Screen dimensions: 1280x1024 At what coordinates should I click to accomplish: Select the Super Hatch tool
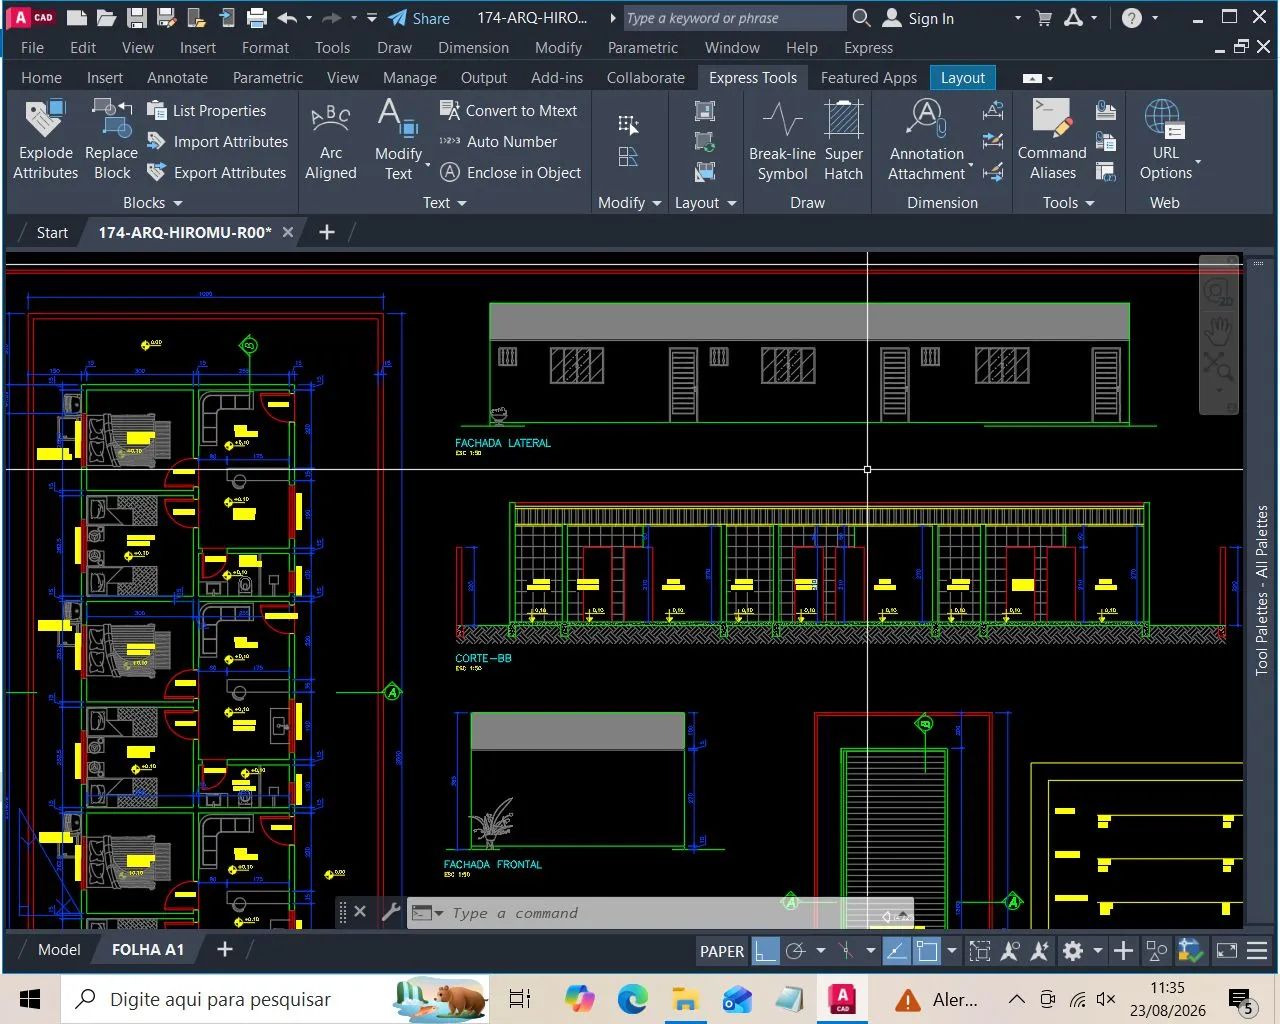coord(843,140)
